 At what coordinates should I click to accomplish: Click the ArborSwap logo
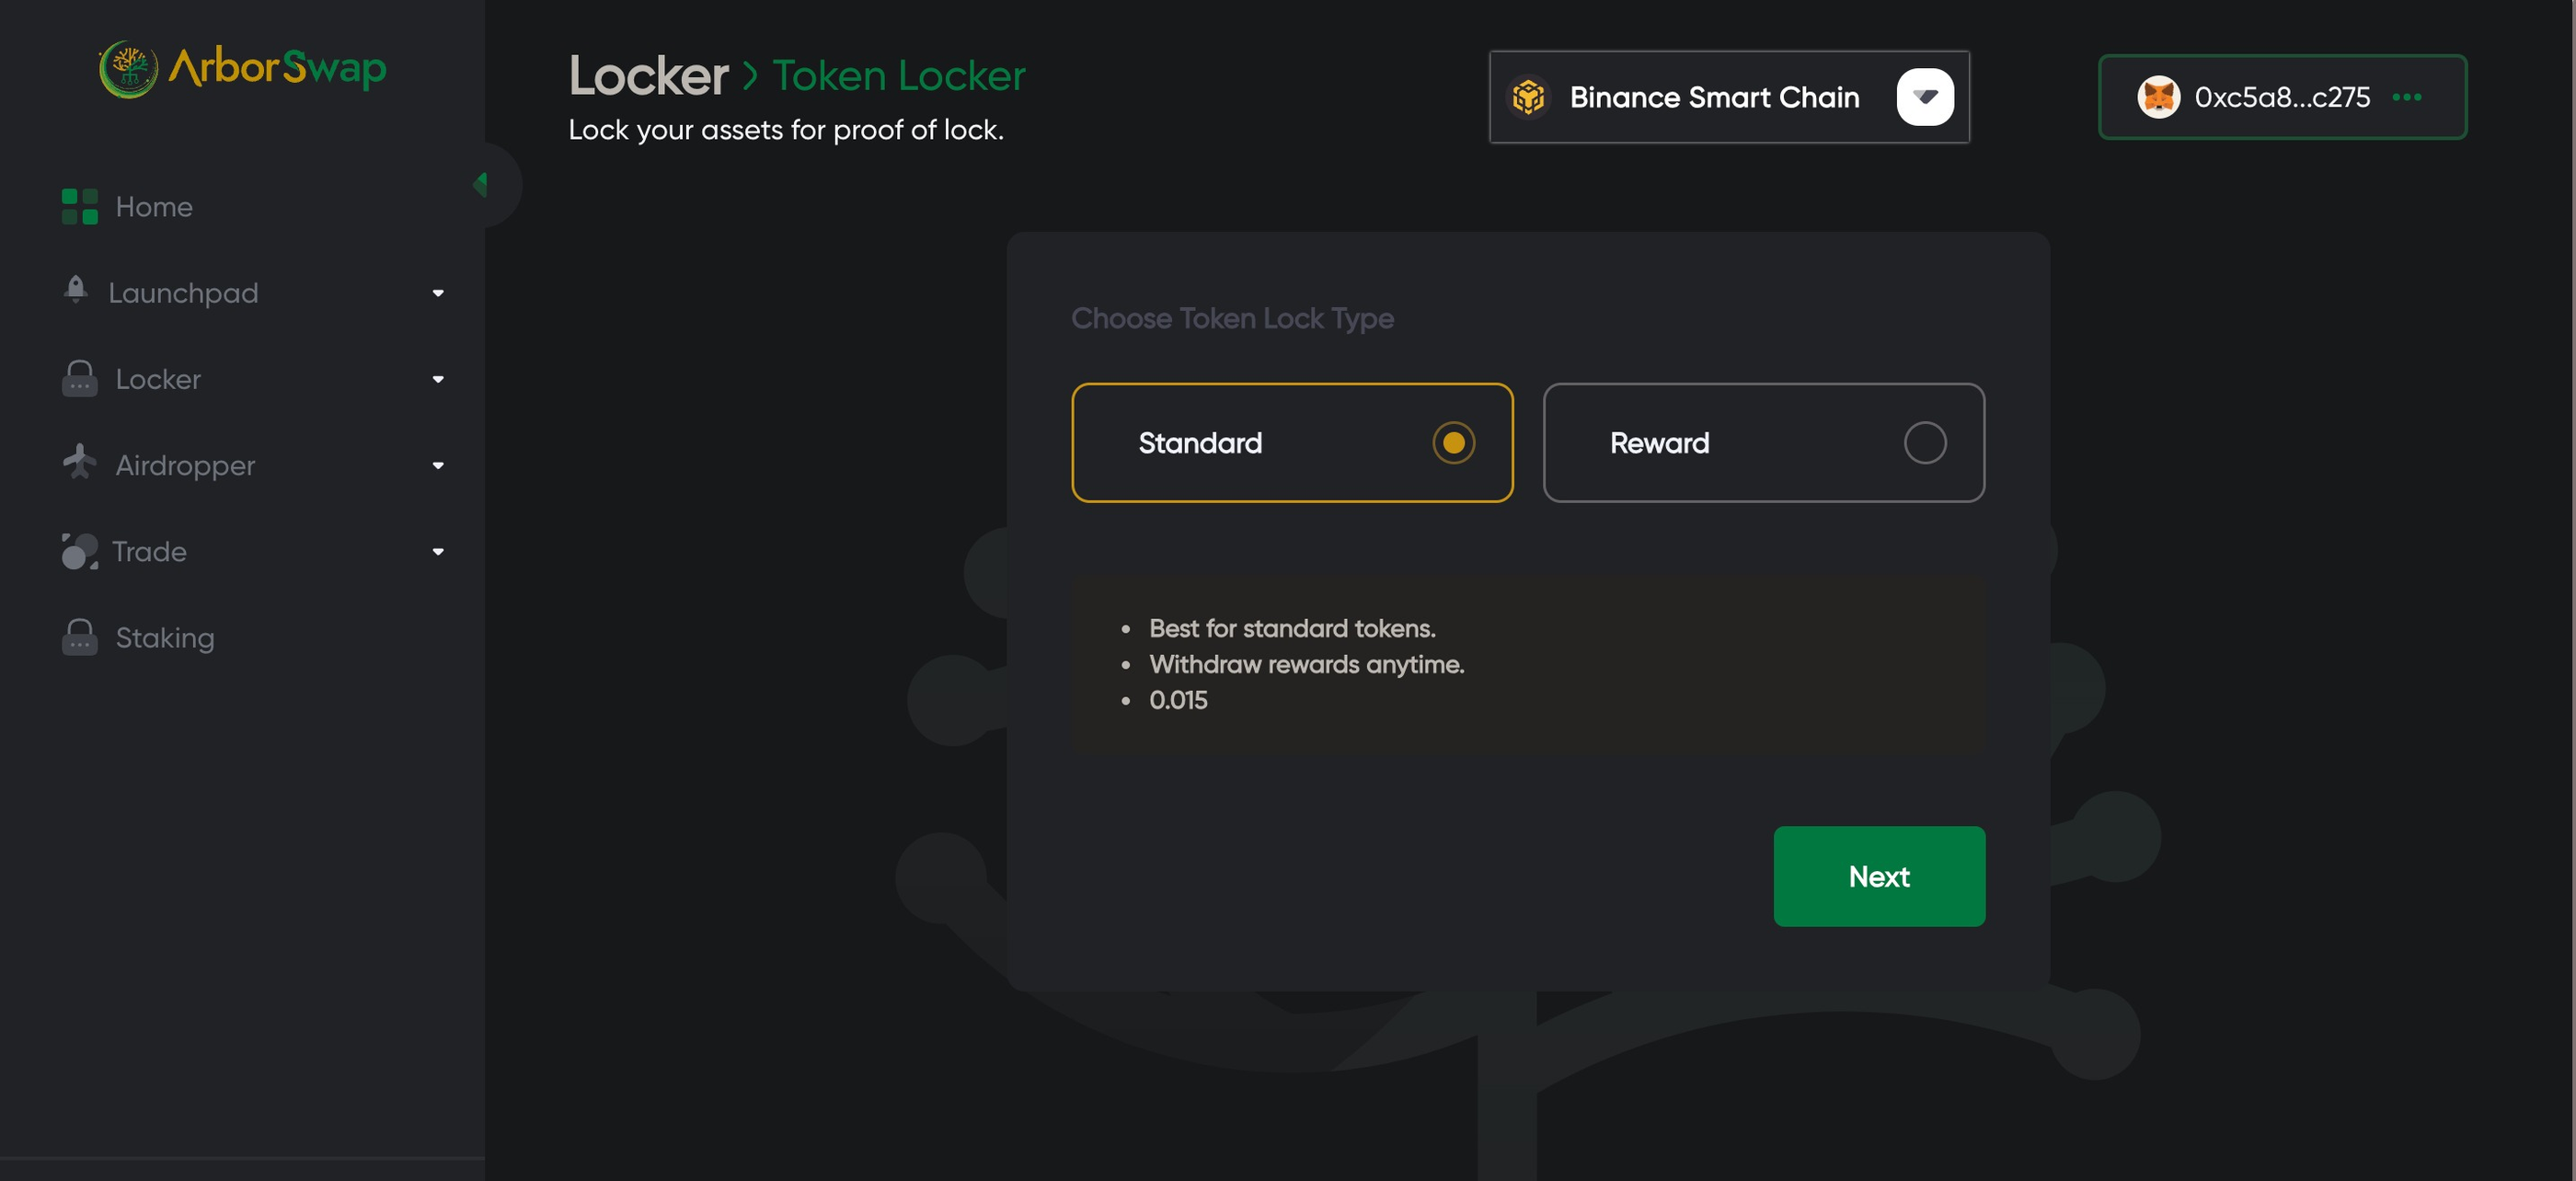(242, 68)
